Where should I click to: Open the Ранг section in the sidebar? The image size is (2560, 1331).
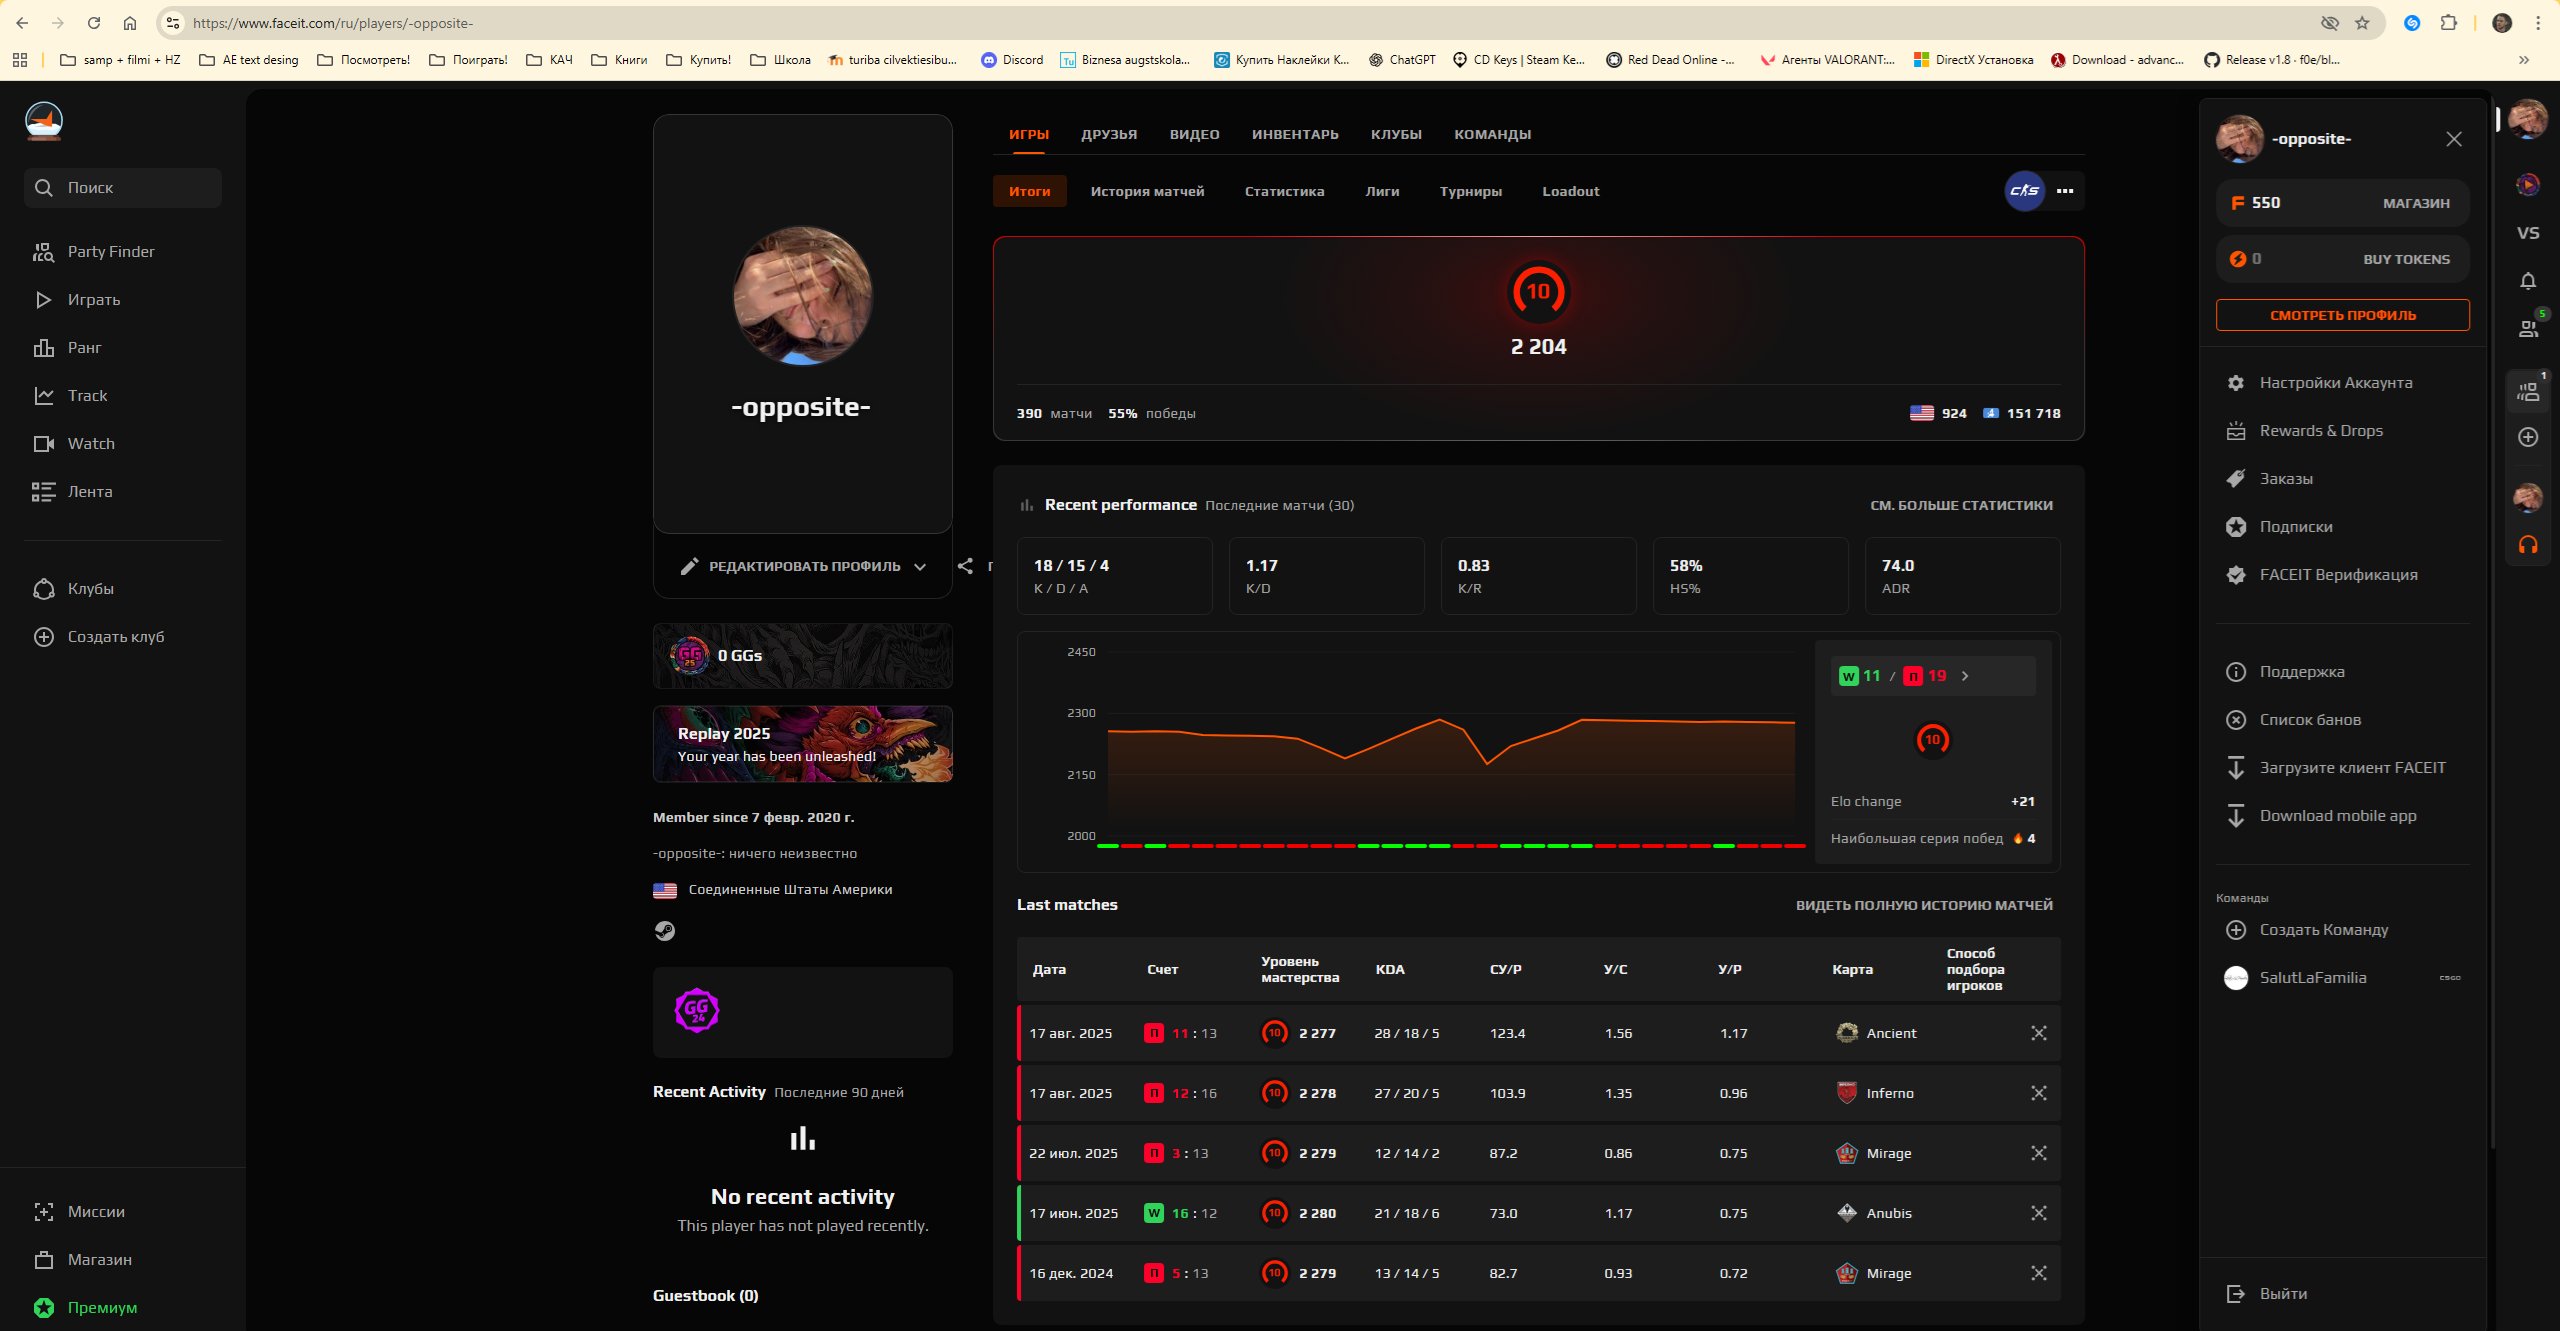(x=85, y=347)
